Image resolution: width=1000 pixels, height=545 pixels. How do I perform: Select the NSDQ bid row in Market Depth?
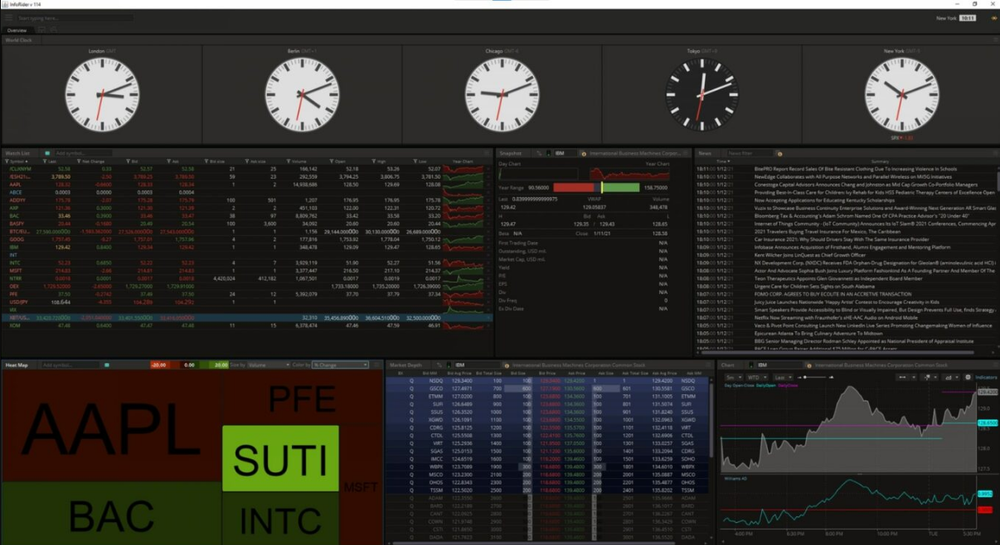tap(547, 381)
